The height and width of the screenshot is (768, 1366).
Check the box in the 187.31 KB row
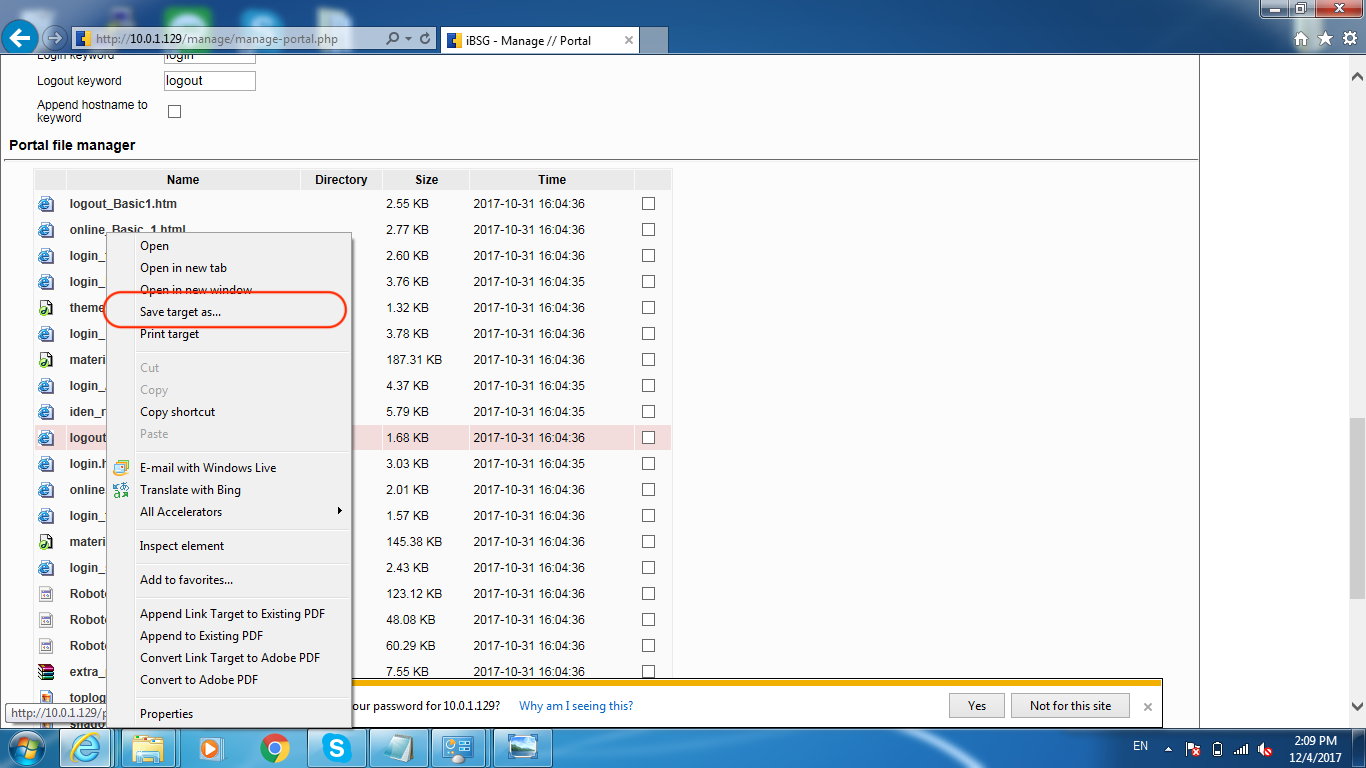coord(648,360)
